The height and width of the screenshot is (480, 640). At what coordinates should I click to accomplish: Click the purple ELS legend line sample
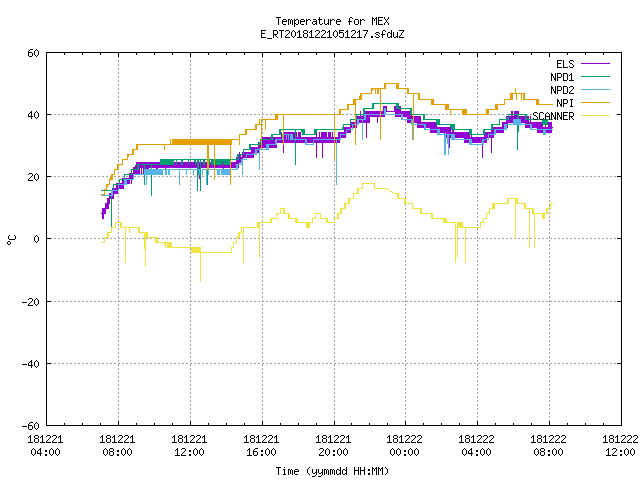pos(595,64)
